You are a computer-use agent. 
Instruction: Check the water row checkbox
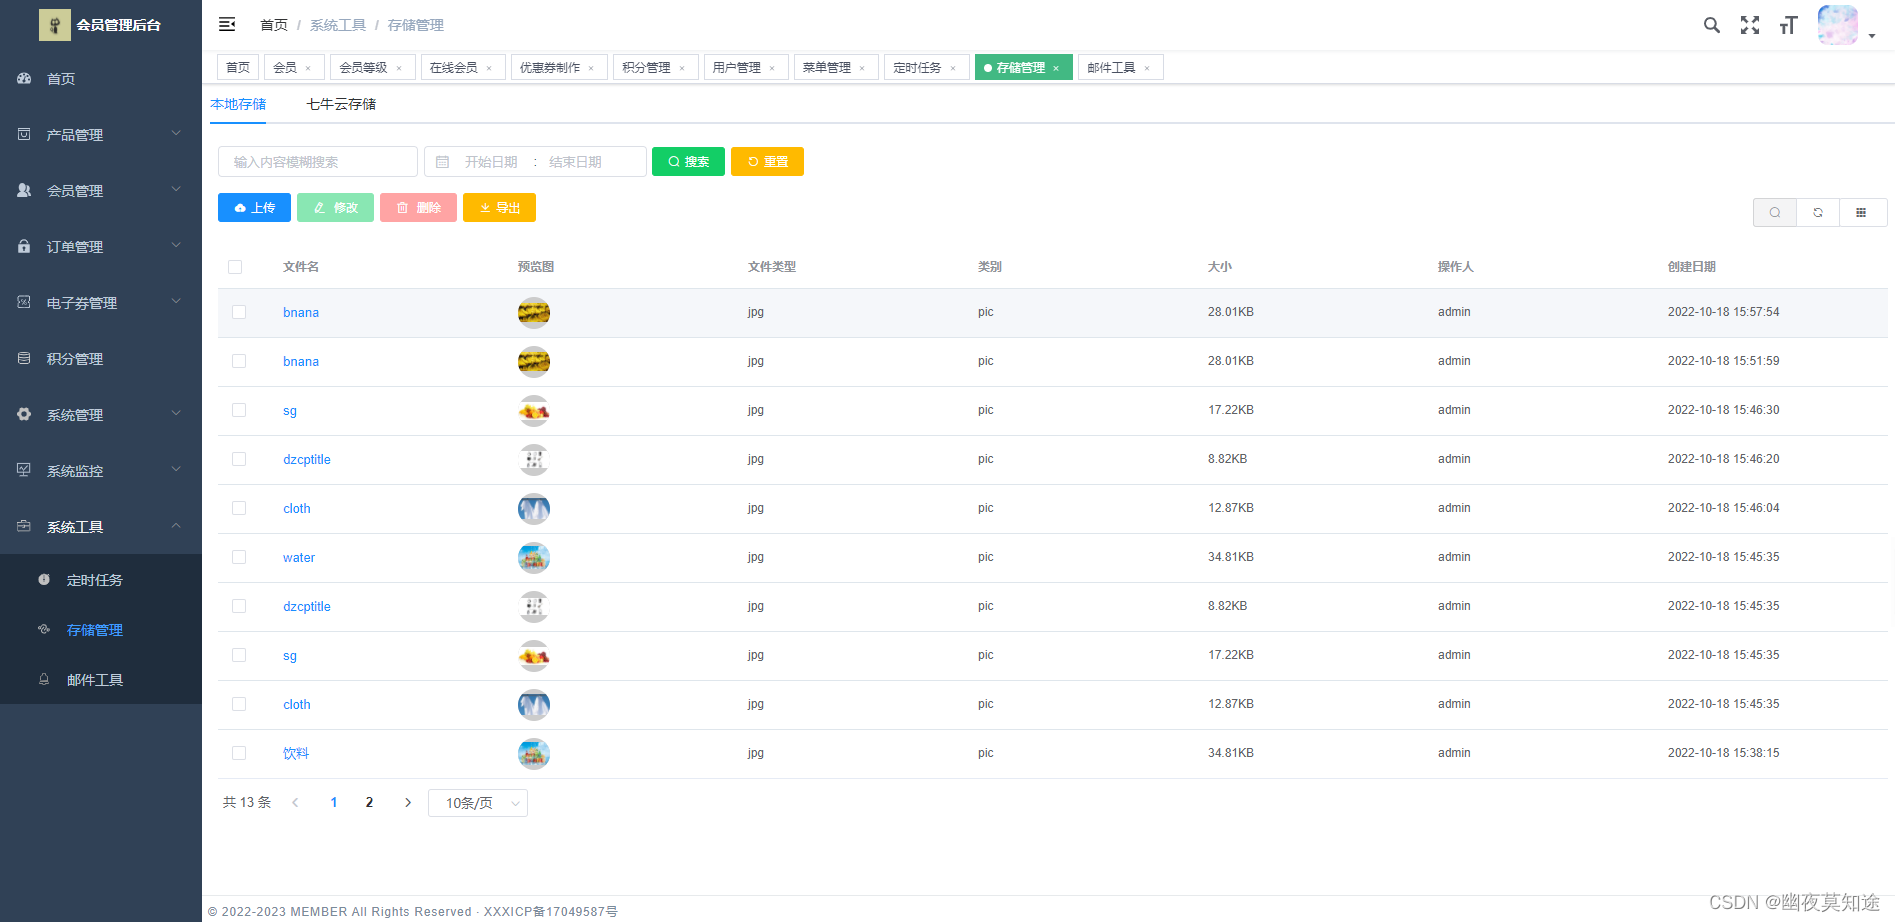239,557
